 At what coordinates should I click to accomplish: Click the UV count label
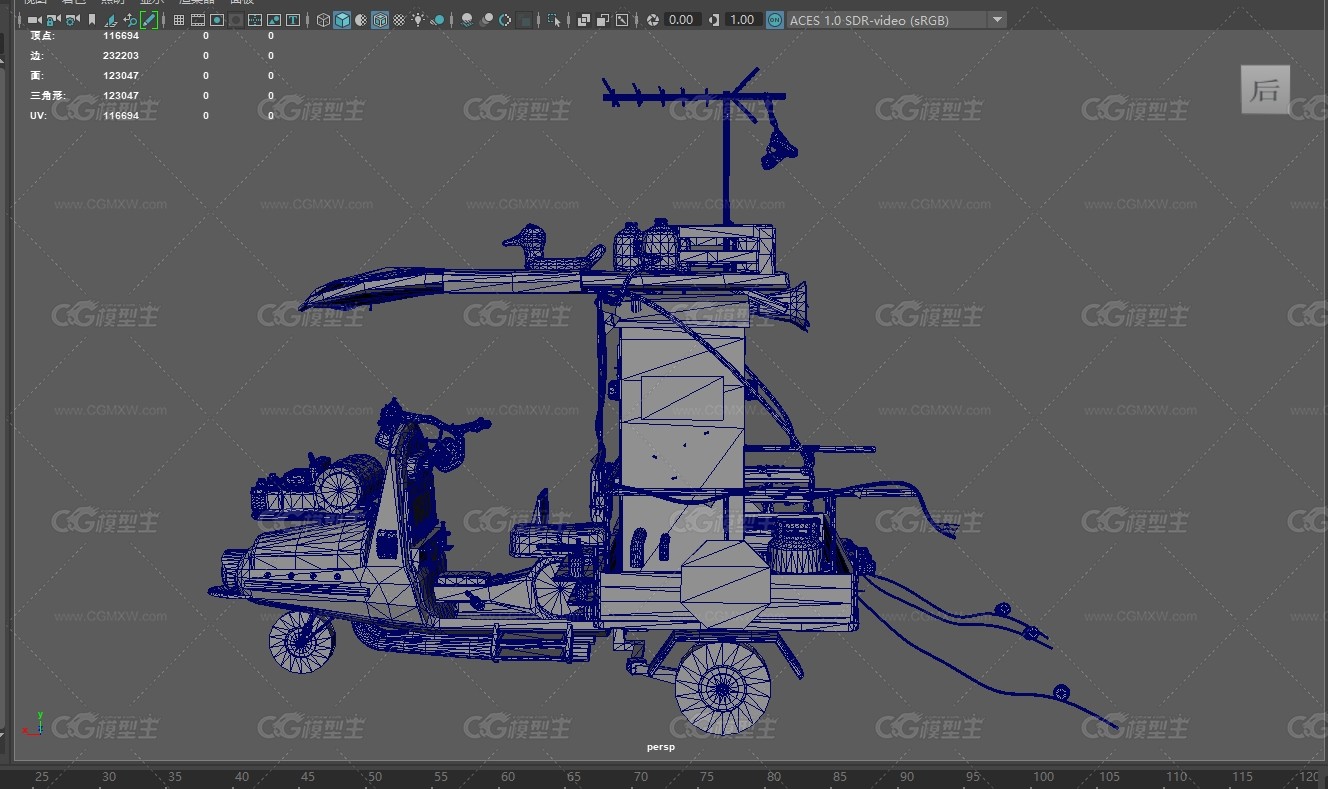[x=38, y=116]
